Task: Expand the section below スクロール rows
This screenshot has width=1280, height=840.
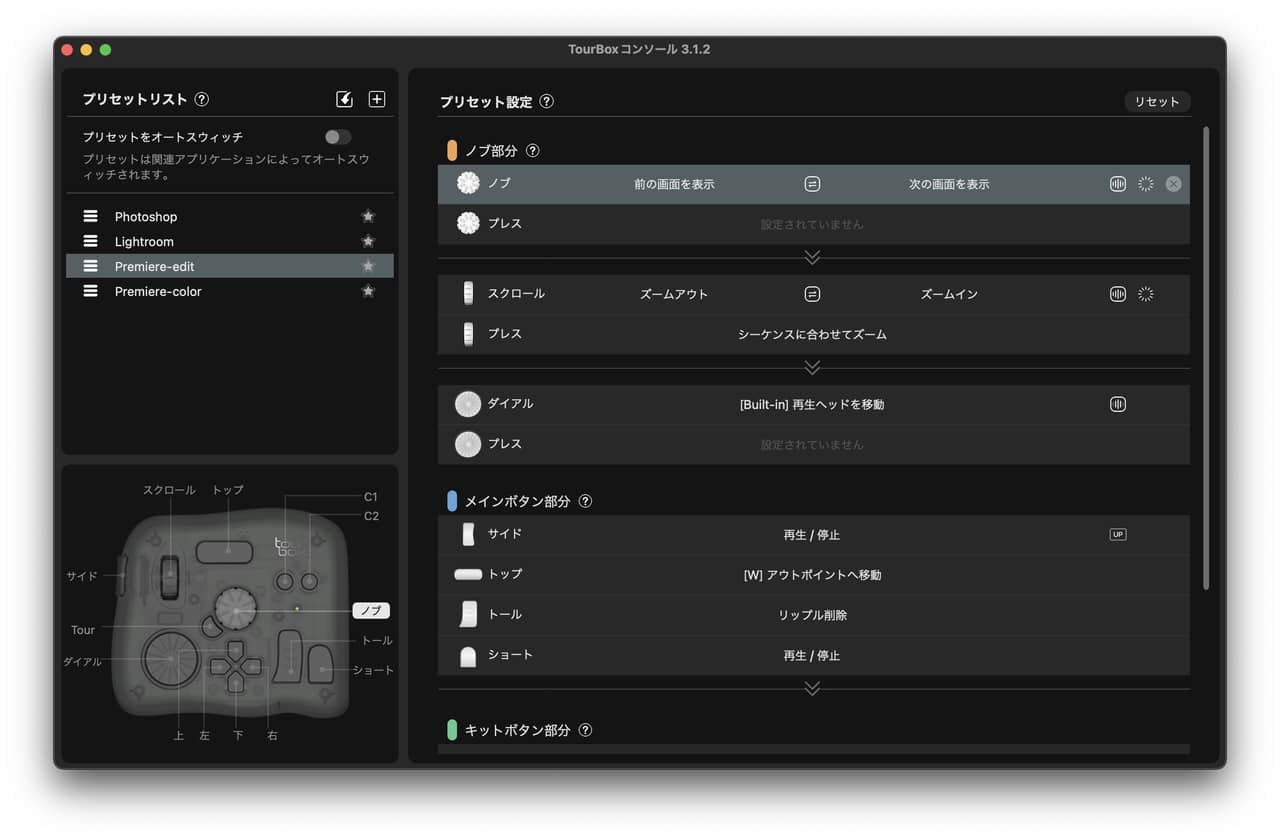Action: tap(812, 368)
